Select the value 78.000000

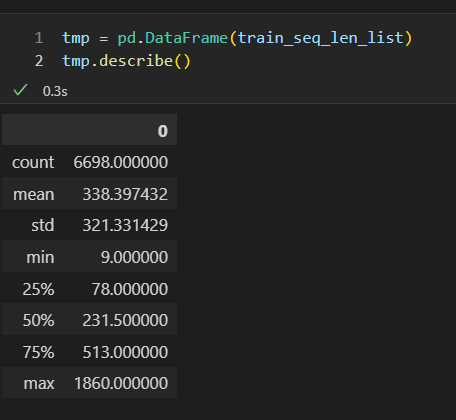click(130, 289)
